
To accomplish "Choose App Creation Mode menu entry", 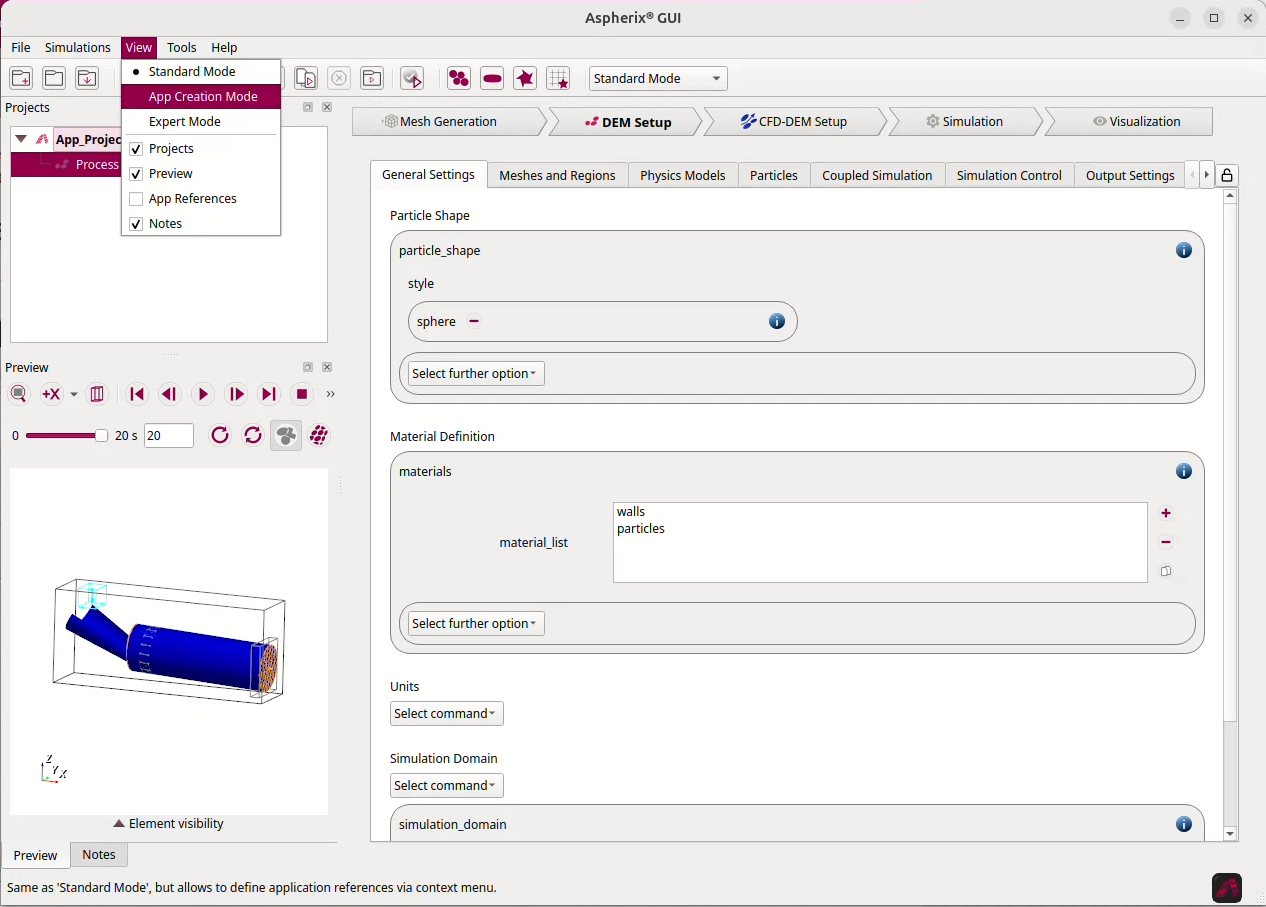I will point(201,96).
